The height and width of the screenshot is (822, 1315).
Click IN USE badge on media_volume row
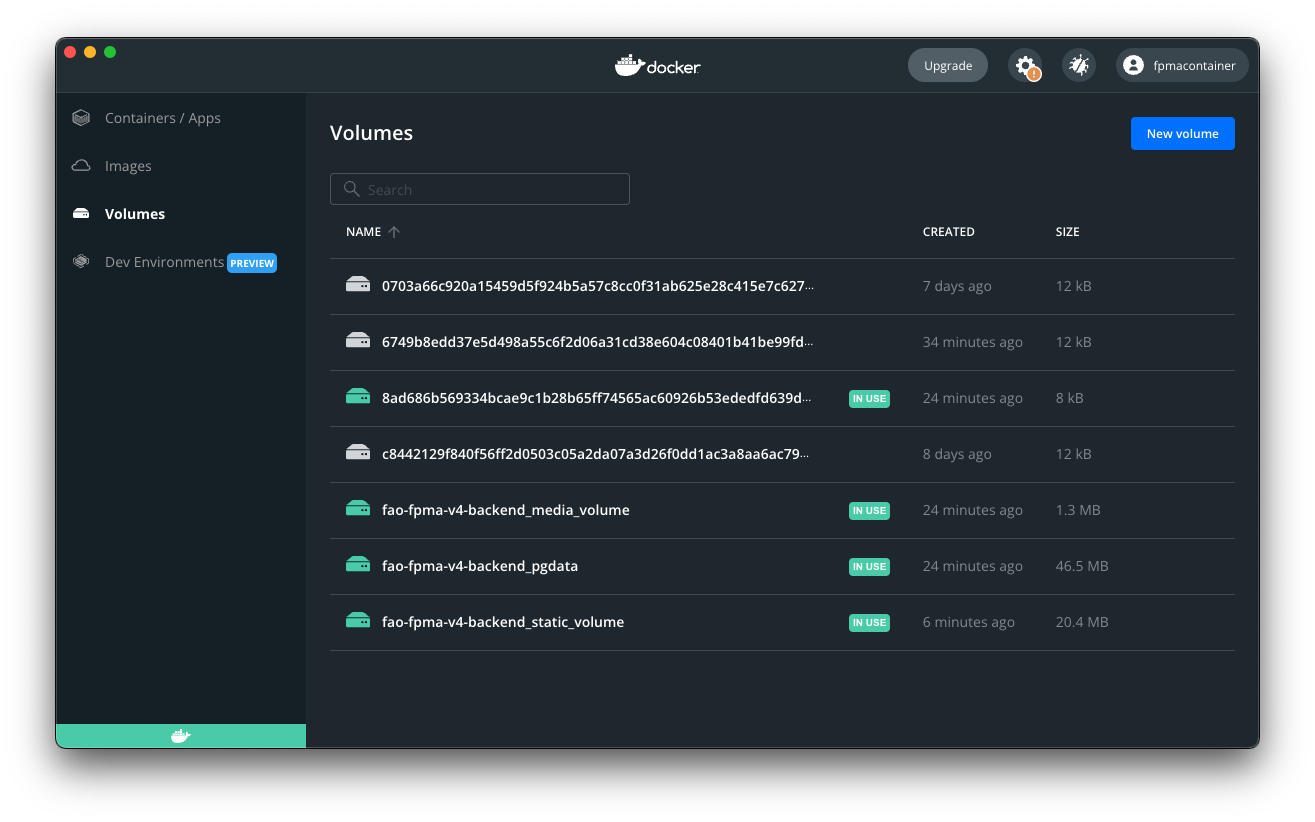[x=869, y=510]
